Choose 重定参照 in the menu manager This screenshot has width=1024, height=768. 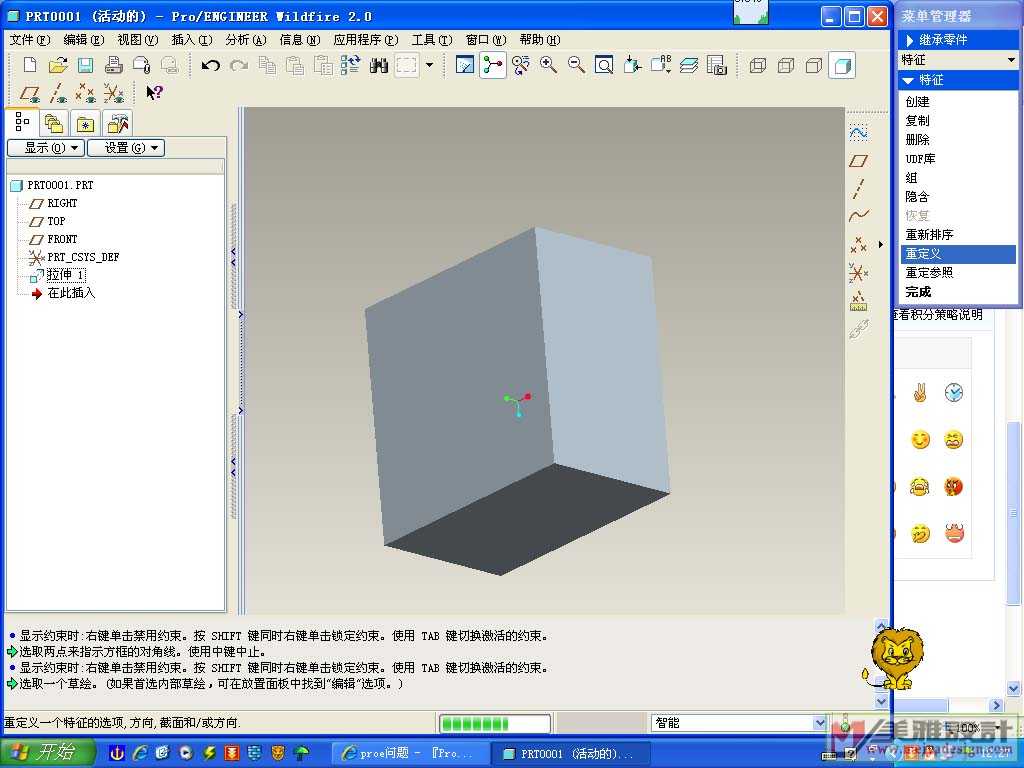pos(929,273)
